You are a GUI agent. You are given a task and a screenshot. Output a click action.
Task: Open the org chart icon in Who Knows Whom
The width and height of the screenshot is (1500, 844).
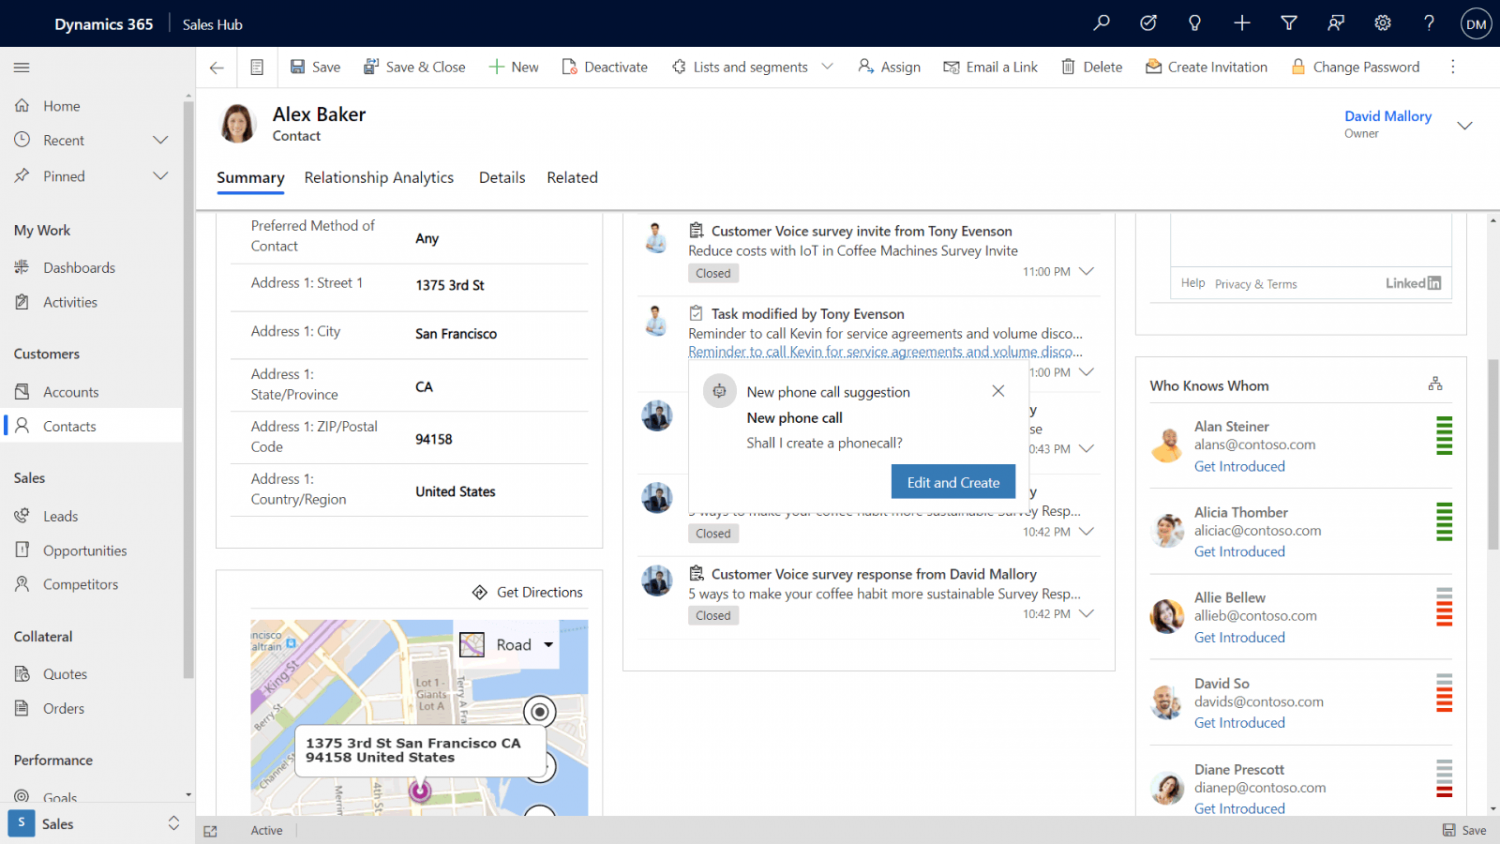click(1436, 382)
